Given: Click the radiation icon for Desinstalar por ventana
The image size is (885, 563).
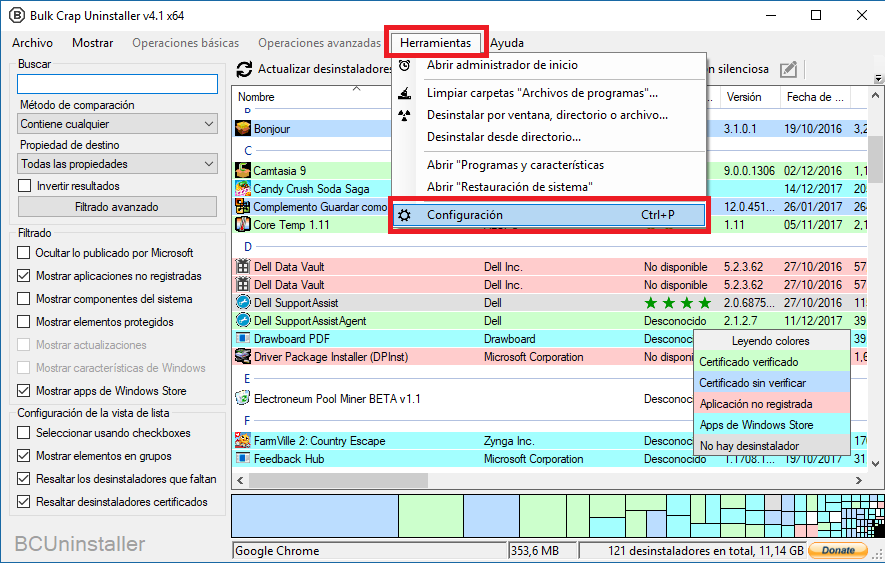Looking at the screenshot, I should click(x=404, y=115).
